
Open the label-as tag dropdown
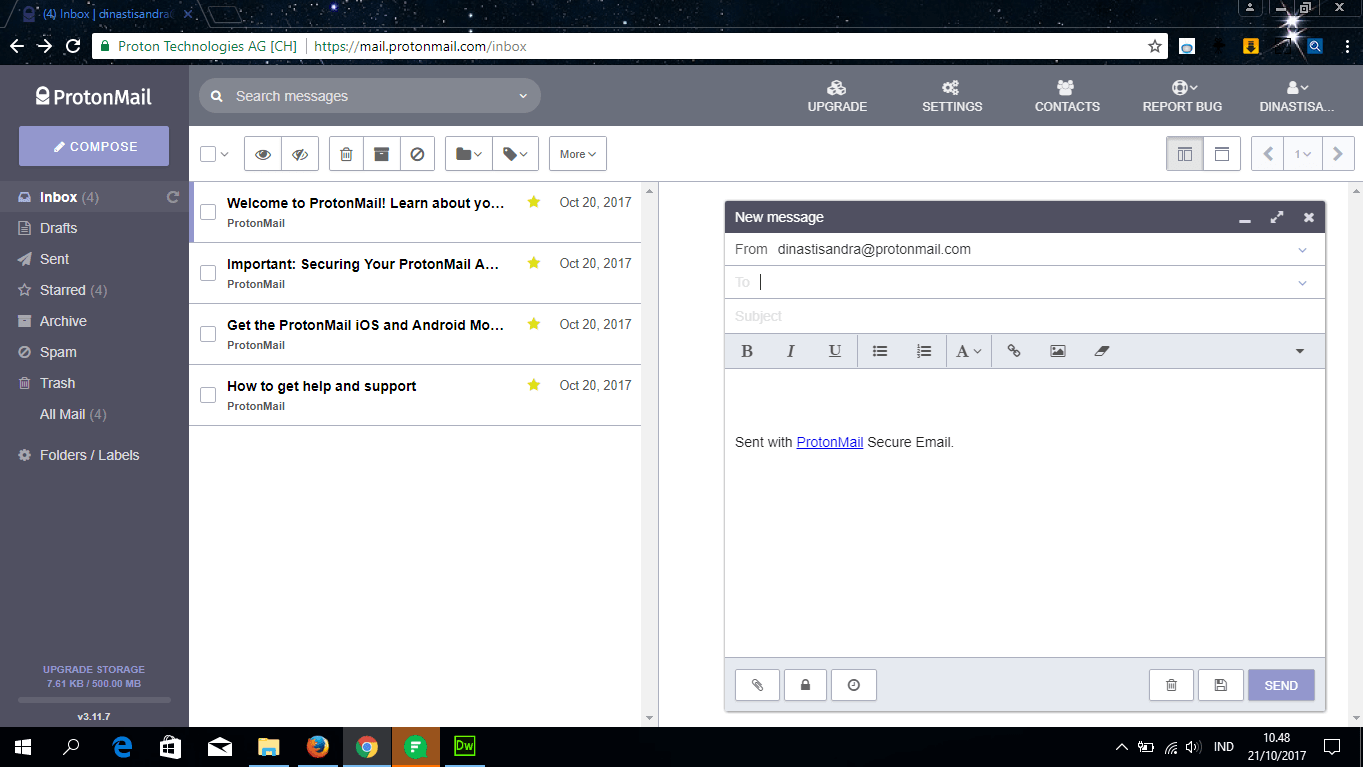pyautogui.click(x=516, y=154)
